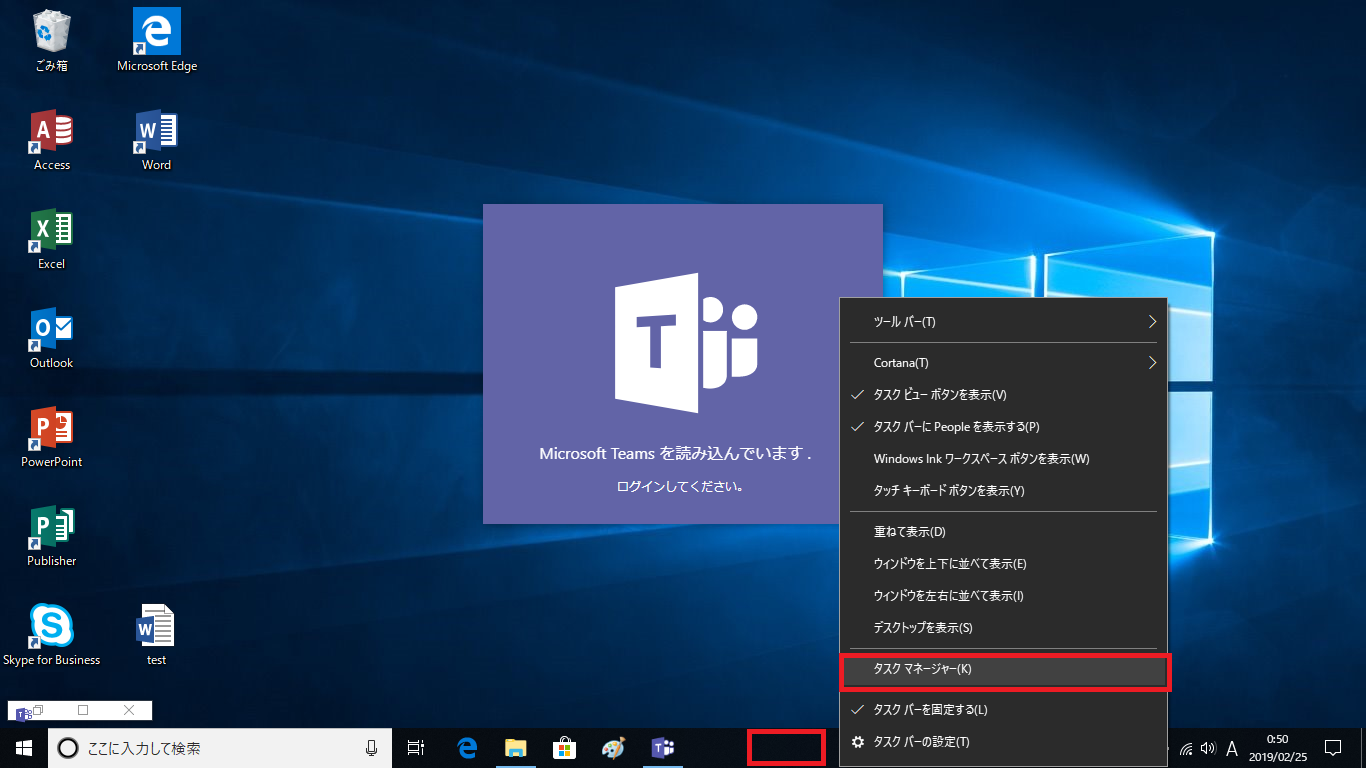Restore the small minimized Teams window
The height and width of the screenshot is (768, 1366).
click(x=38, y=710)
